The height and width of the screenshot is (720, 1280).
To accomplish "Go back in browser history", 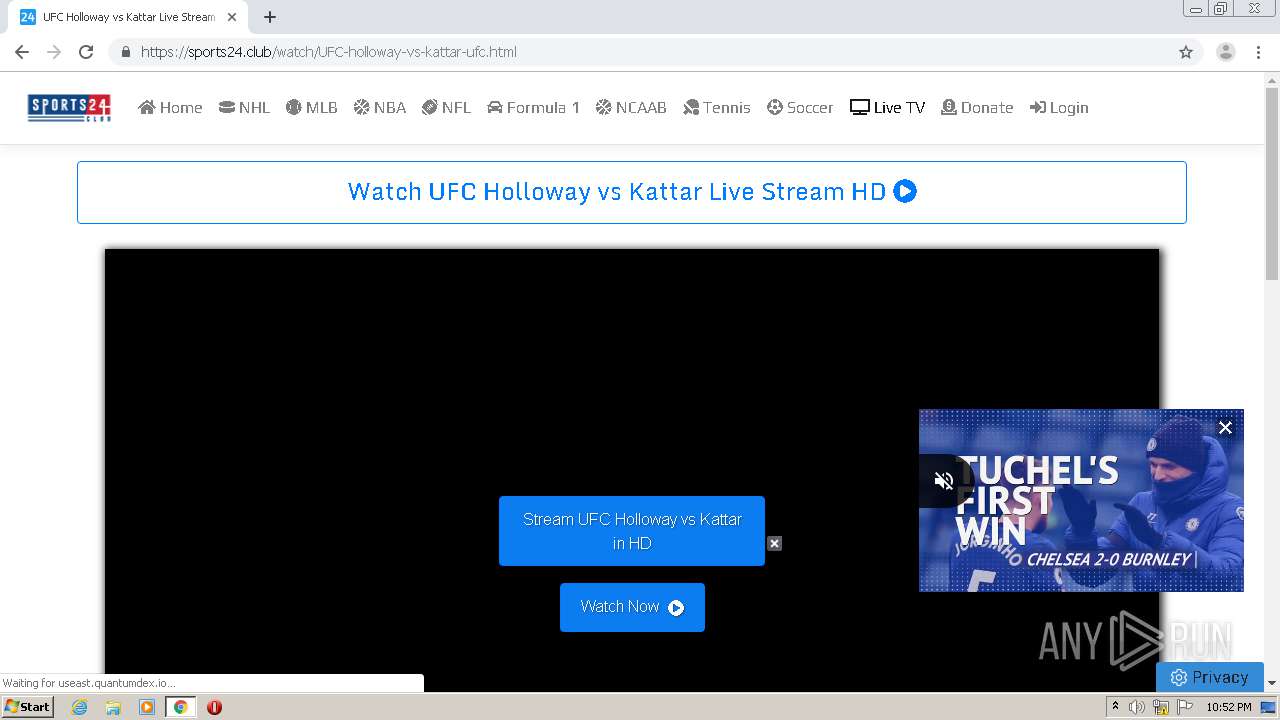I will [x=22, y=52].
